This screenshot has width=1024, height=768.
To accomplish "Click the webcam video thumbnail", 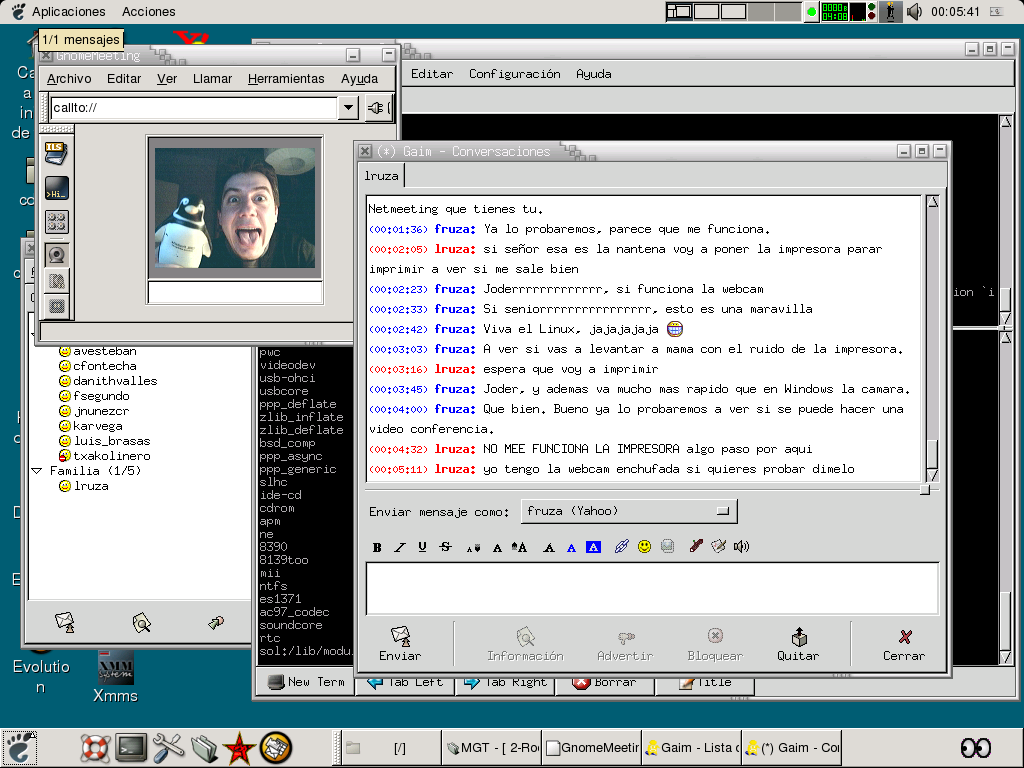I will click(235, 208).
